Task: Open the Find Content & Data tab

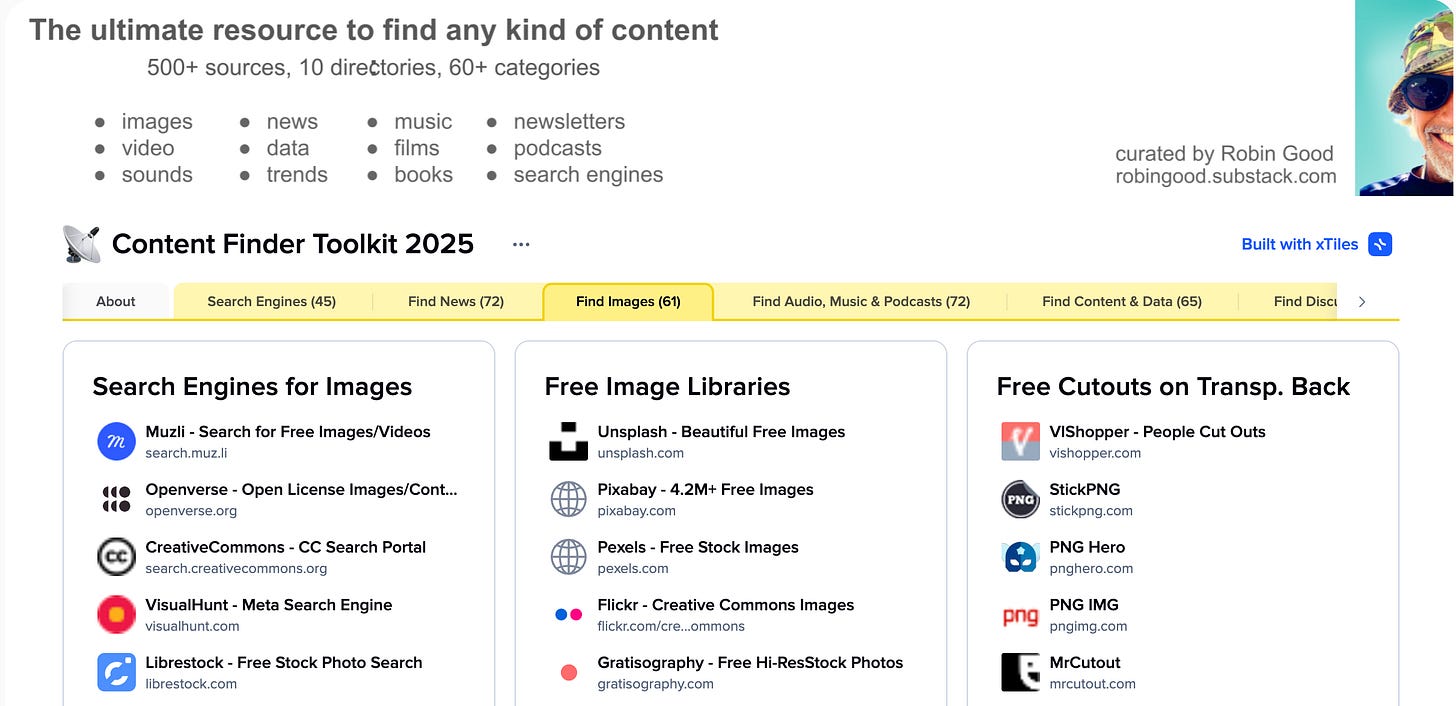Action: tap(1122, 301)
